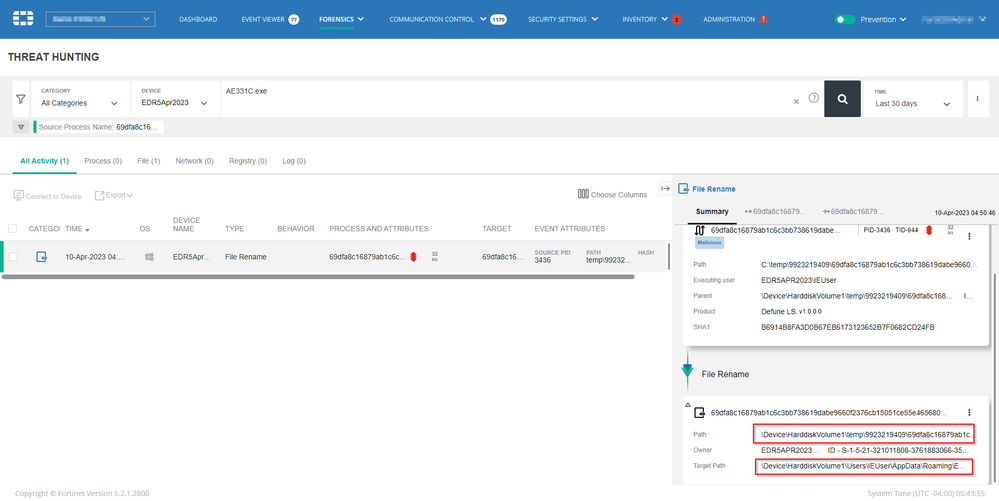
Task: Open the Category dropdown
Action: coord(80,103)
